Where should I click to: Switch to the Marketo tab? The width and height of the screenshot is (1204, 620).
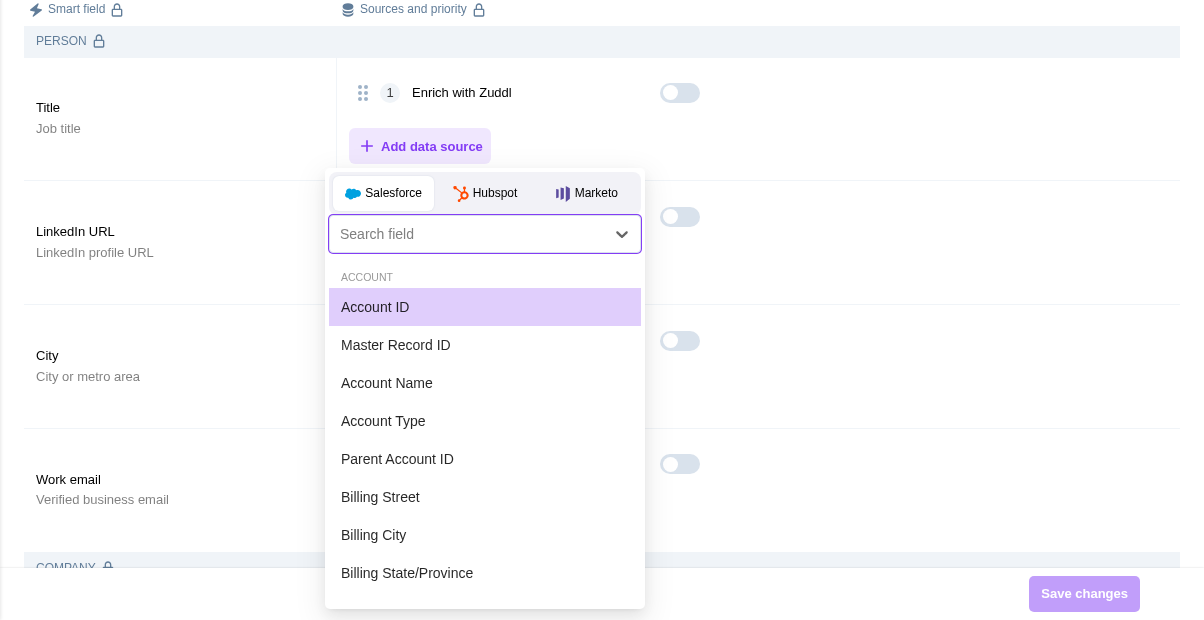587,193
